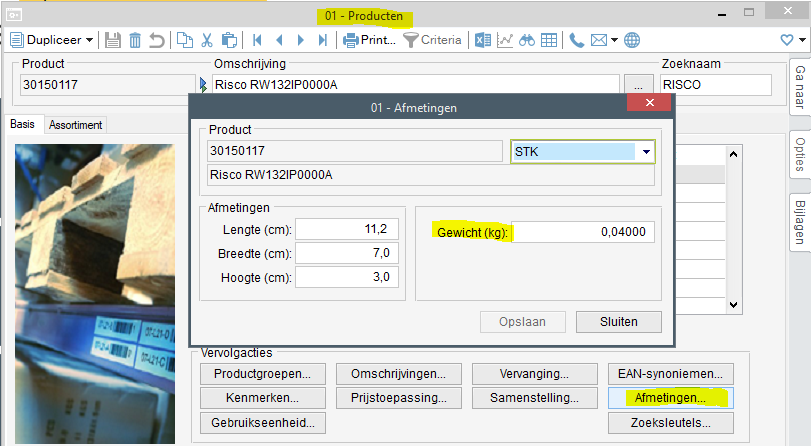
Task: Click the Omschrijving field Risco RW132IP0000A
Action: 415,84
